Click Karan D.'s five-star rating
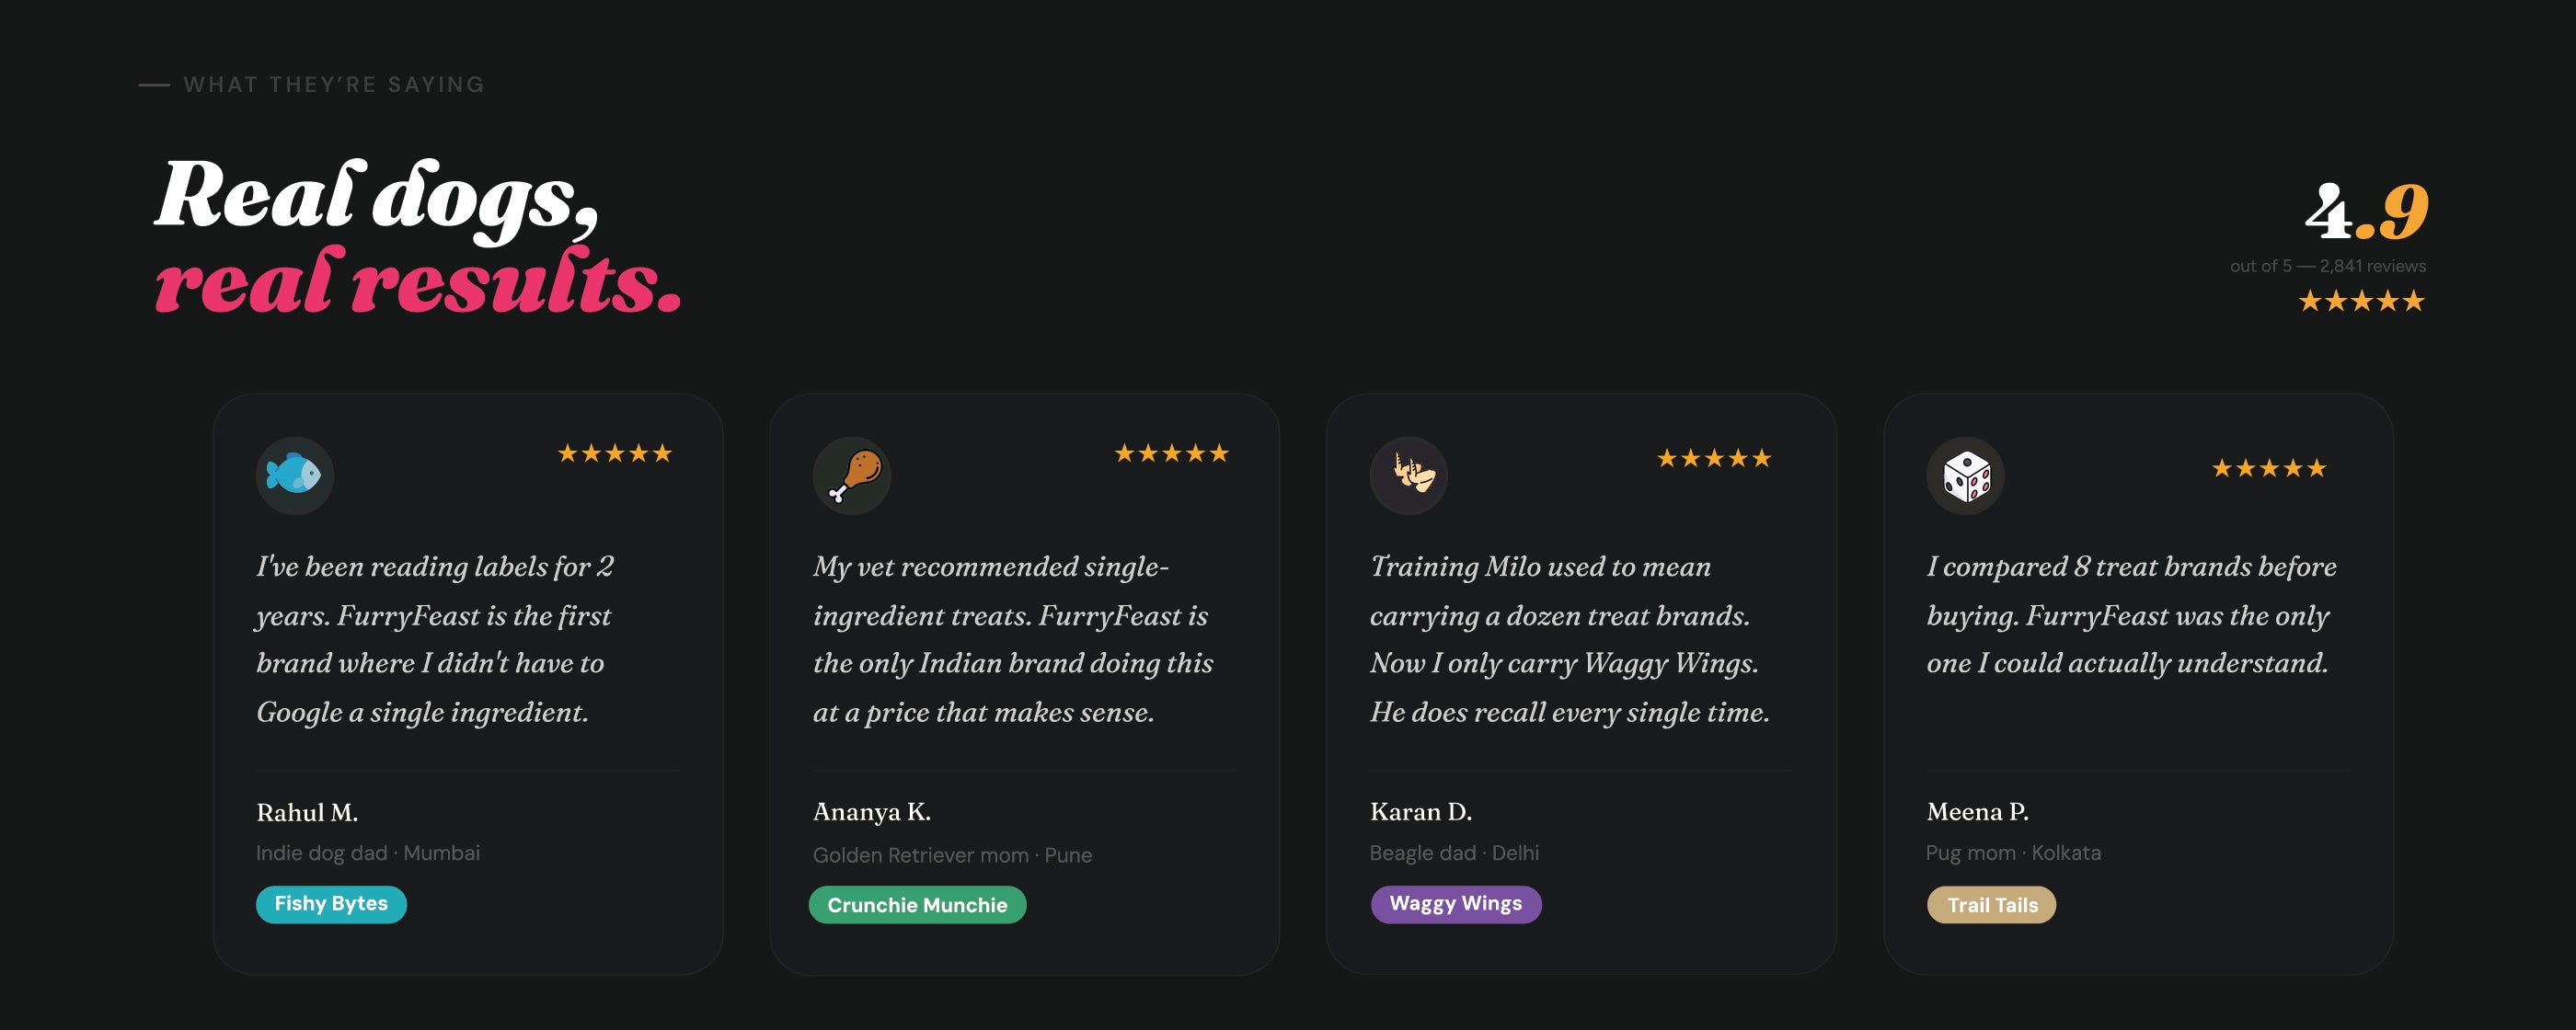2576x1030 pixels. coord(1713,459)
